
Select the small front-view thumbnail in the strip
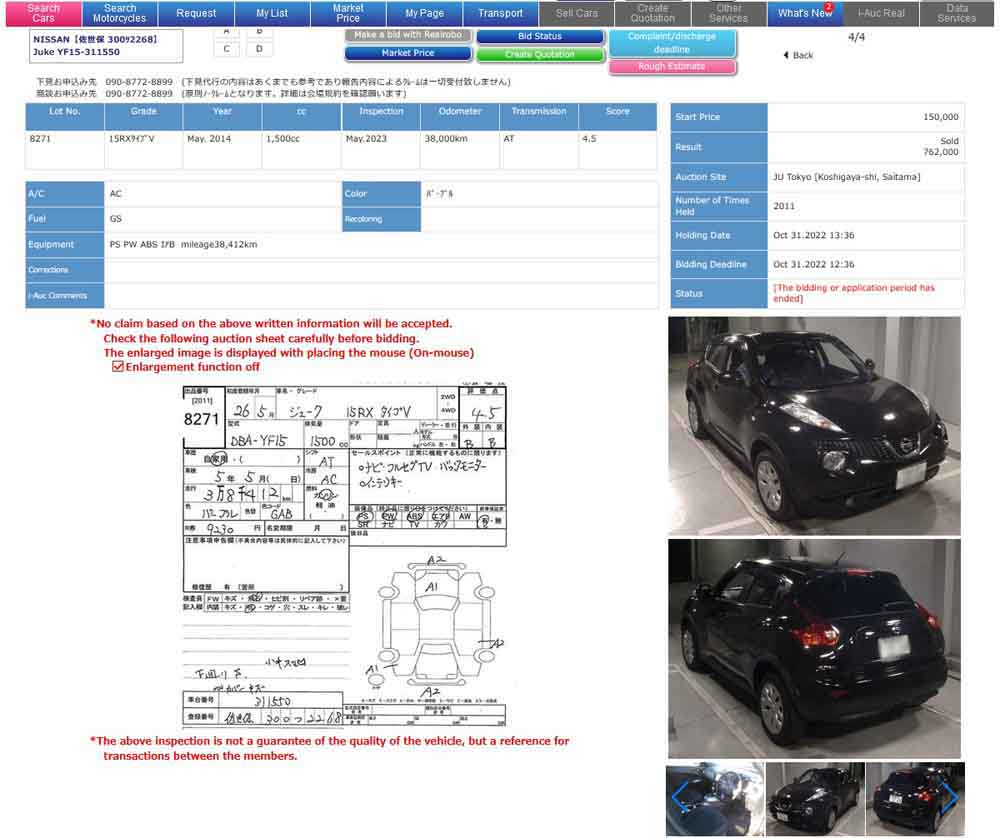tap(814, 798)
